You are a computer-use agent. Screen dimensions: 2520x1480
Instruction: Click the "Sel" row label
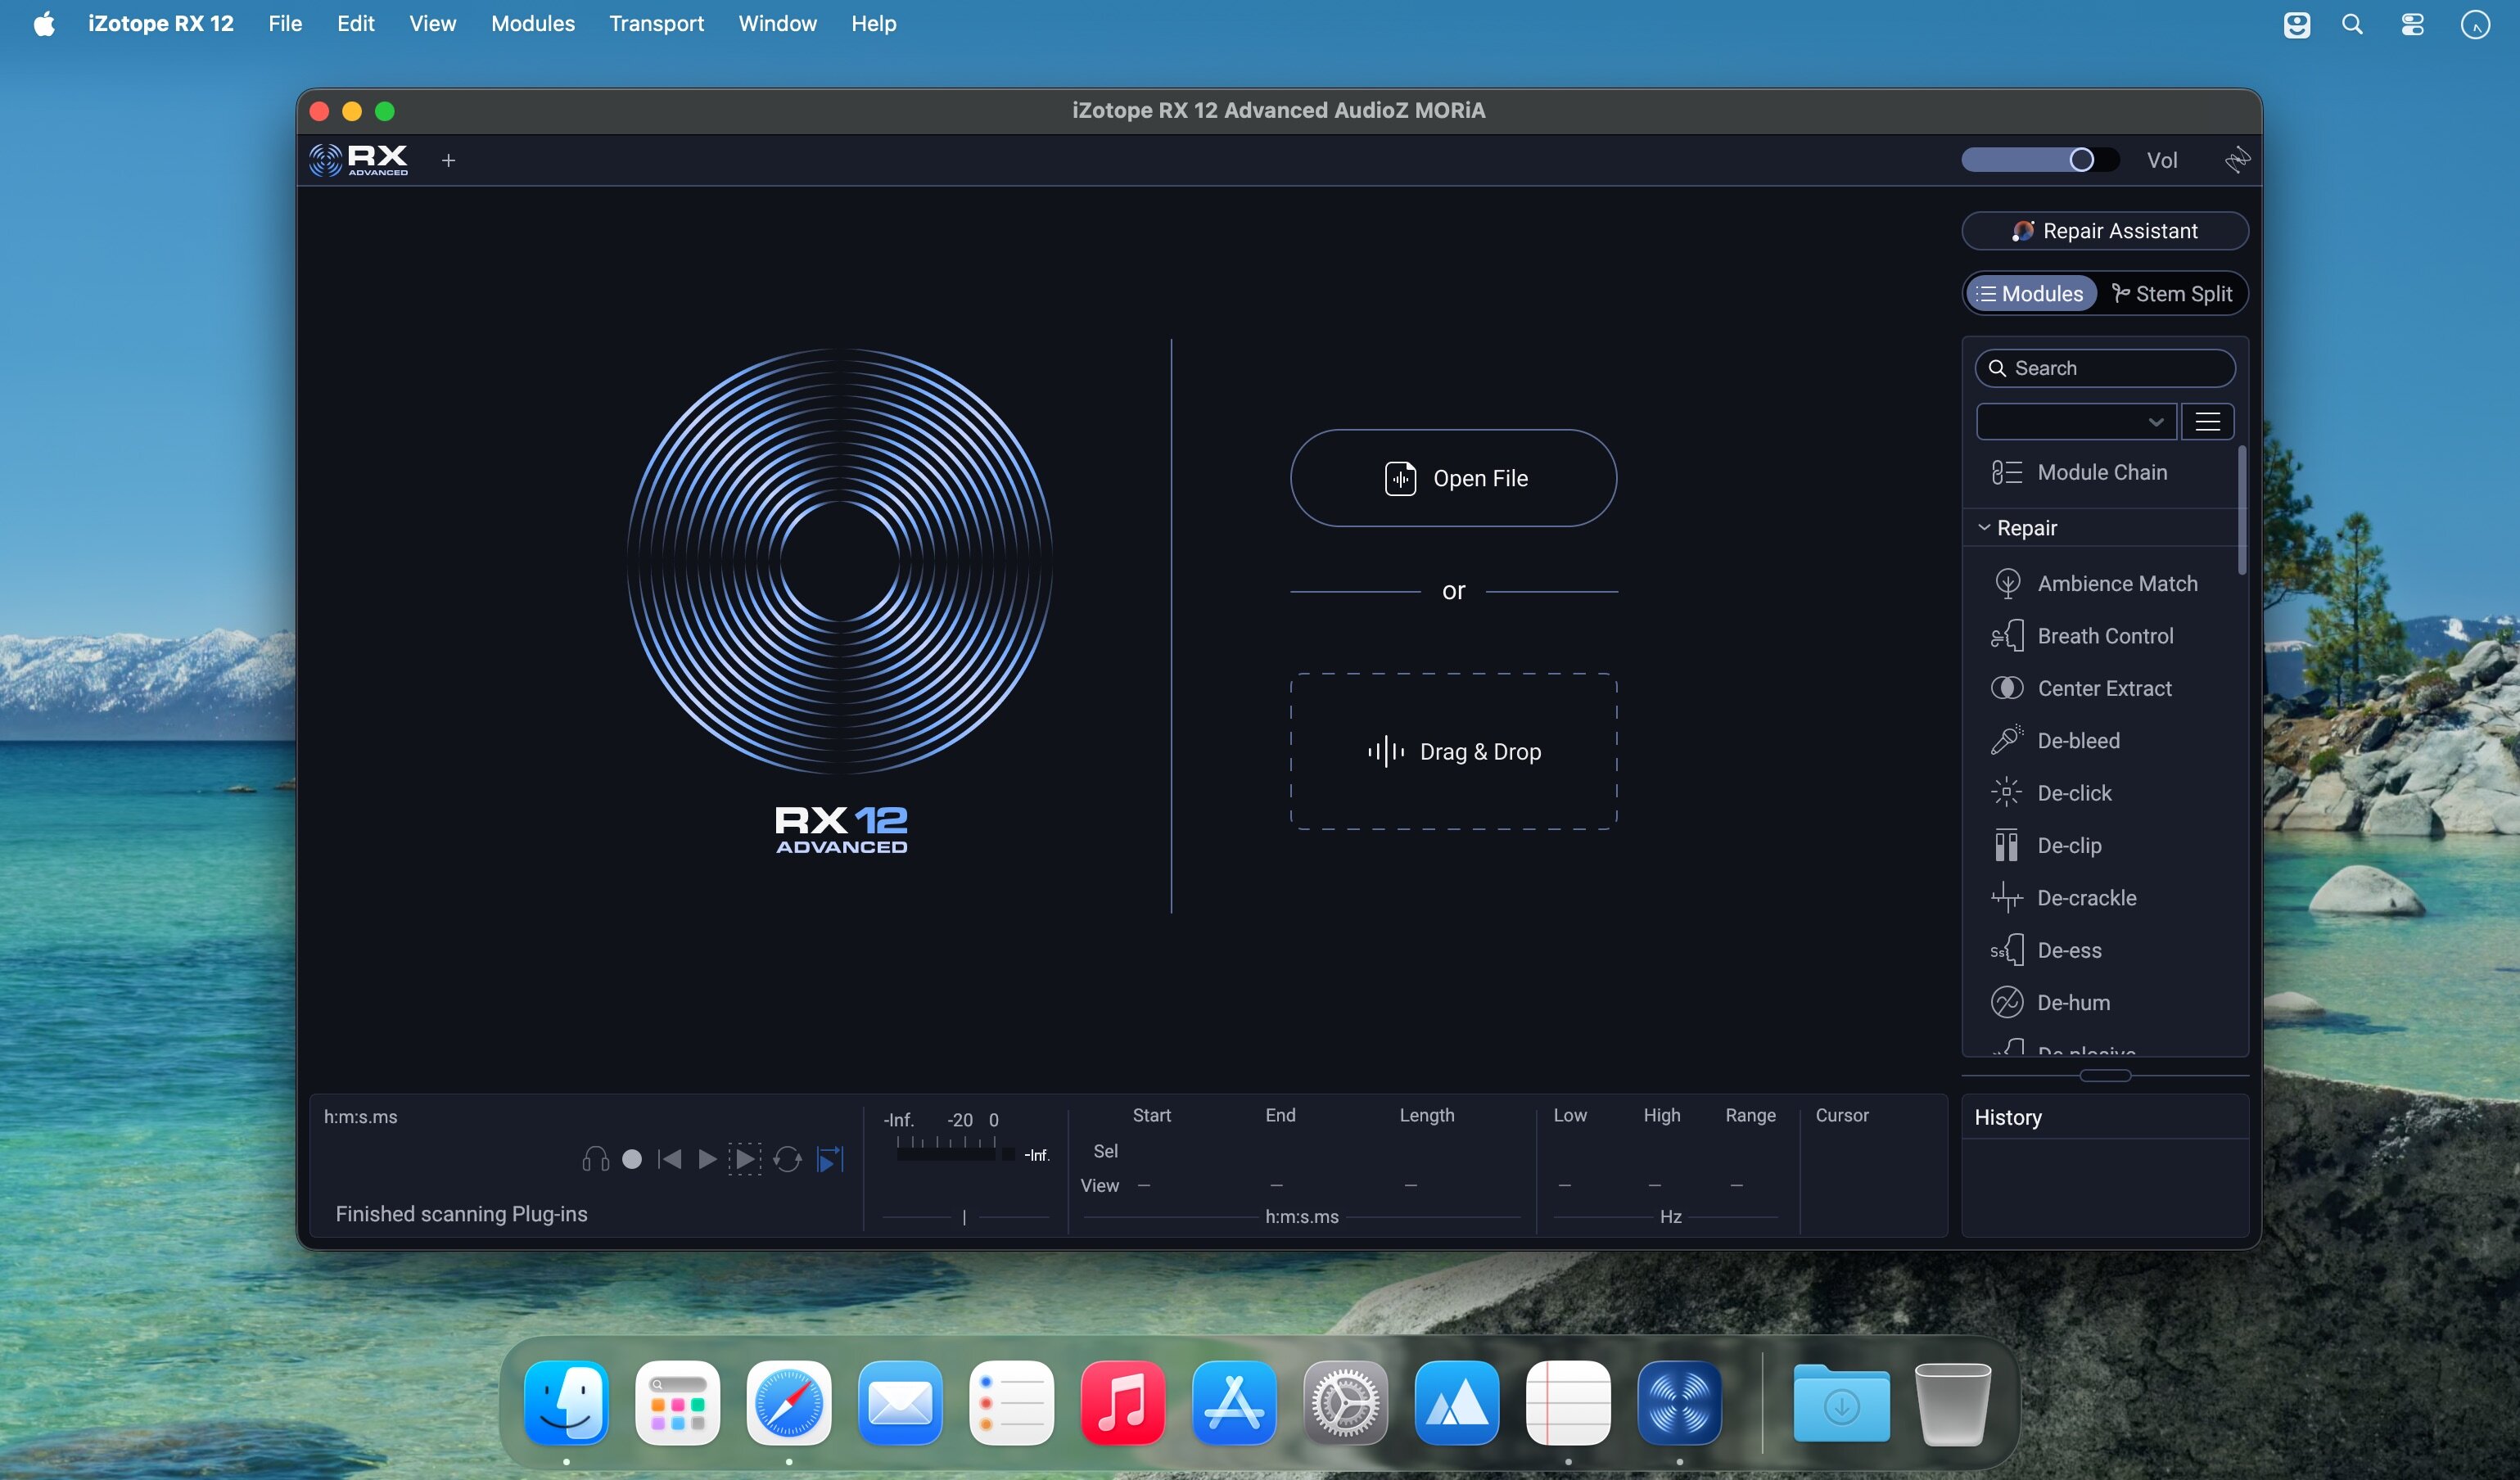coord(1105,1151)
